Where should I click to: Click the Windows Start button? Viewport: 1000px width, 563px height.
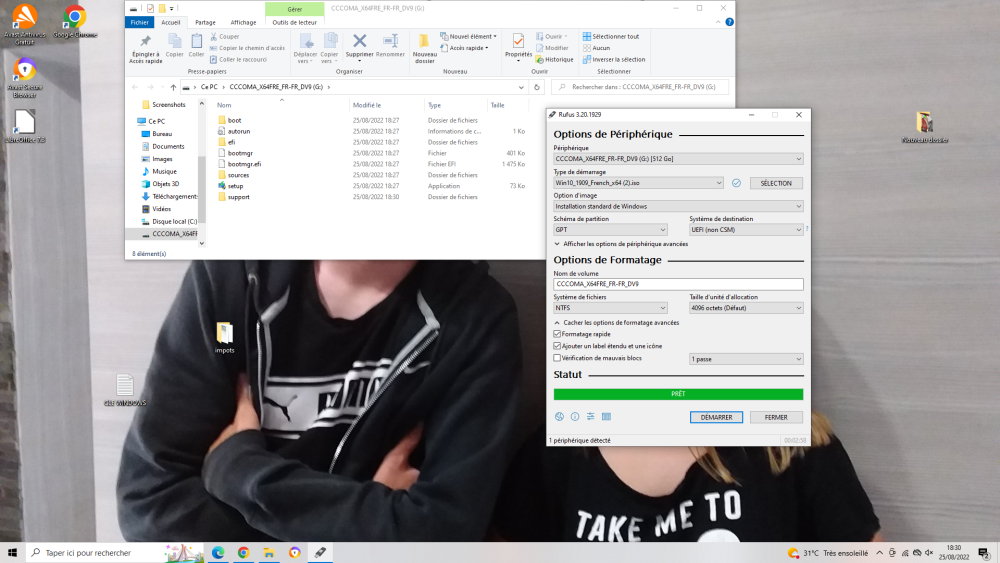coord(12,553)
